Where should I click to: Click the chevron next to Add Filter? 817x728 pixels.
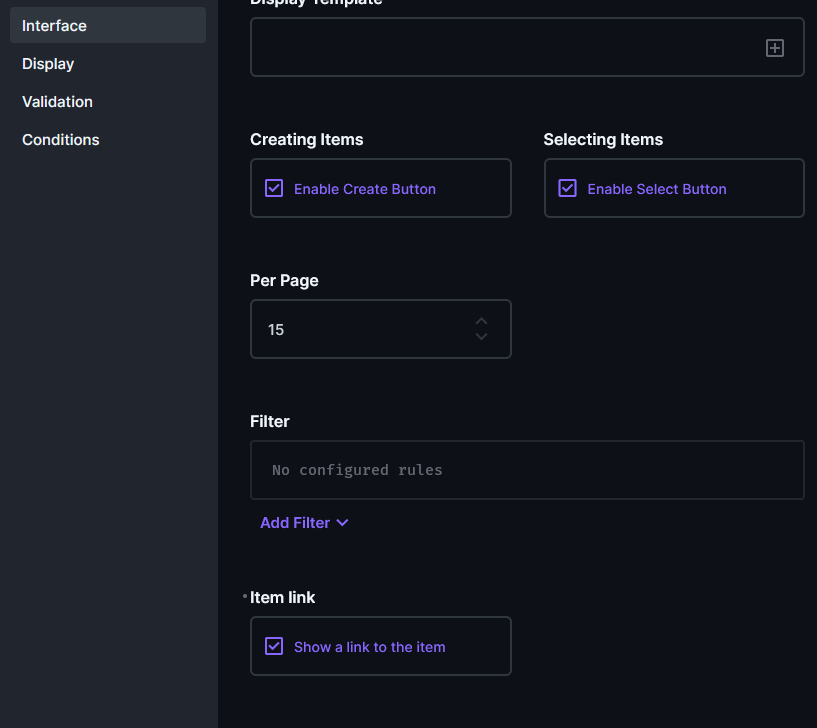click(342, 522)
